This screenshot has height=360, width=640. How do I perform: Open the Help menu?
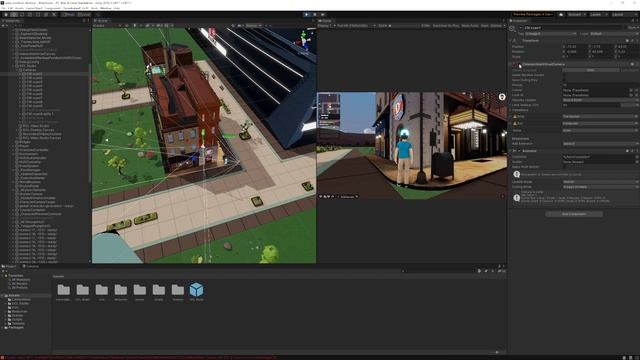pos(116,8)
